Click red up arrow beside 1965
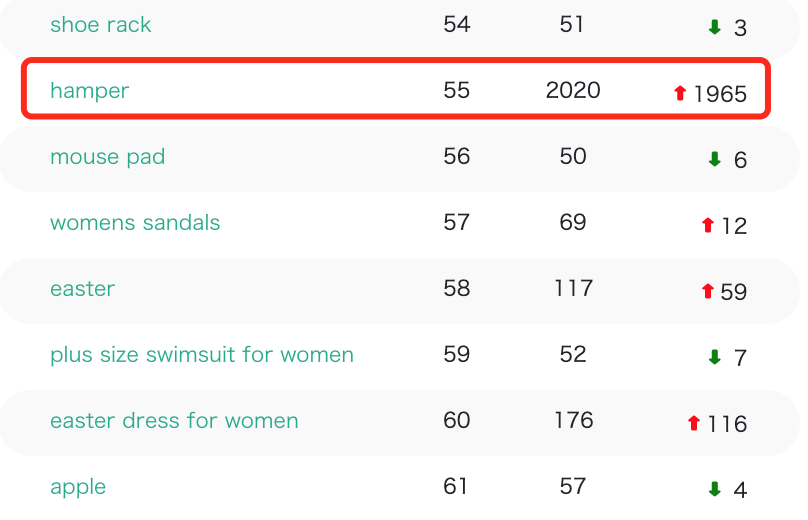 pyautogui.click(x=680, y=93)
